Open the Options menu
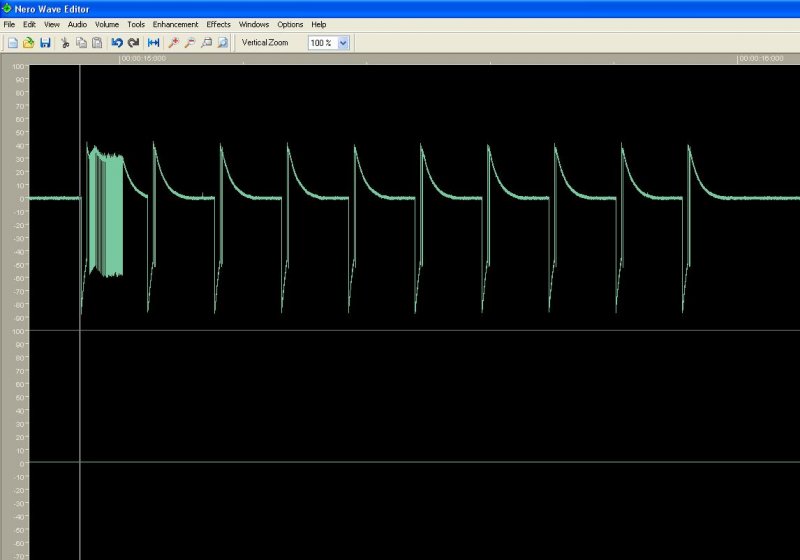 tap(290, 24)
